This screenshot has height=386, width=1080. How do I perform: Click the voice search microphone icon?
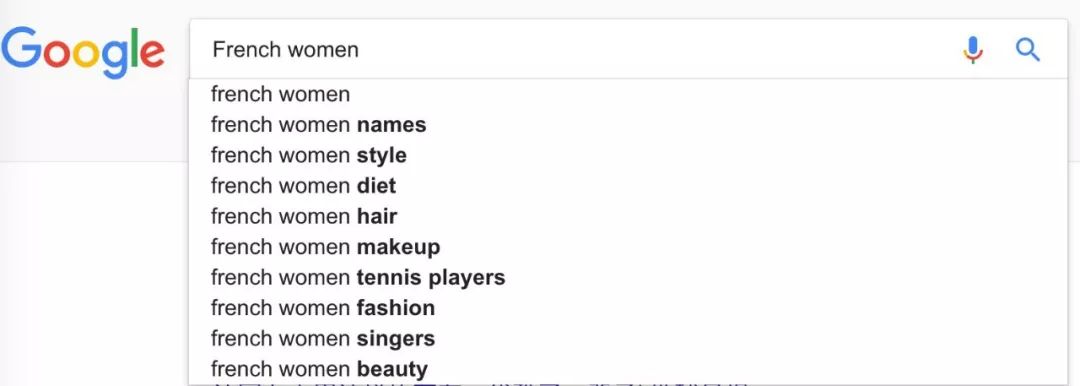[x=973, y=50]
